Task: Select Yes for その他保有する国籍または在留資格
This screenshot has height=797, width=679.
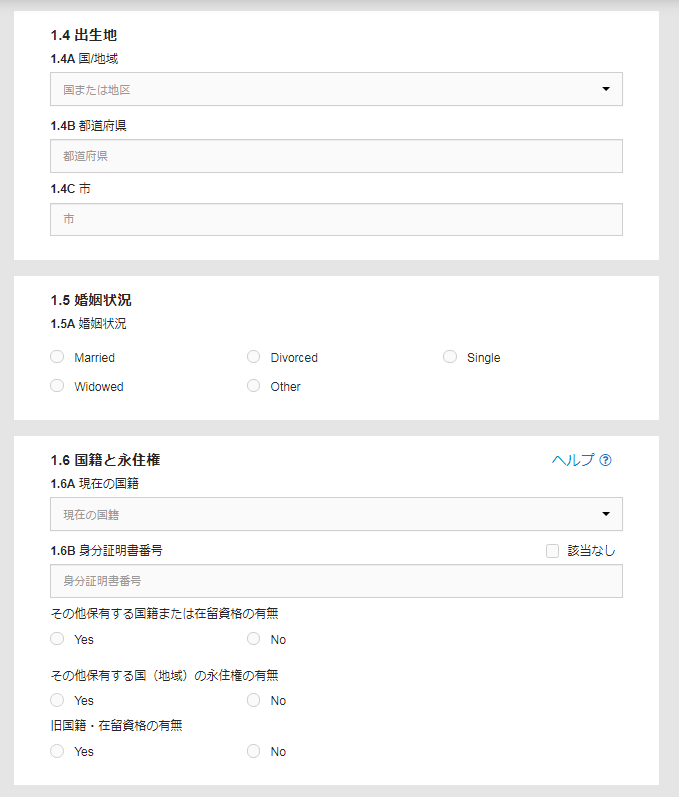Action: [x=58, y=639]
